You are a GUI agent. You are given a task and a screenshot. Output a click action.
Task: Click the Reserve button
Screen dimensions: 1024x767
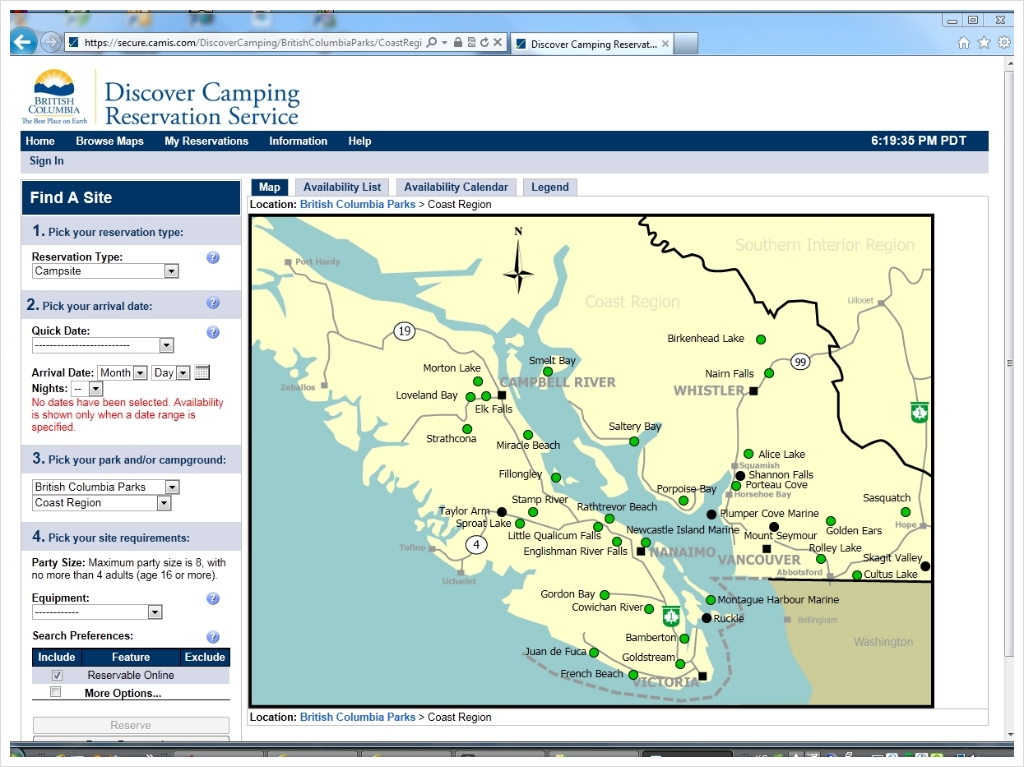[131, 725]
